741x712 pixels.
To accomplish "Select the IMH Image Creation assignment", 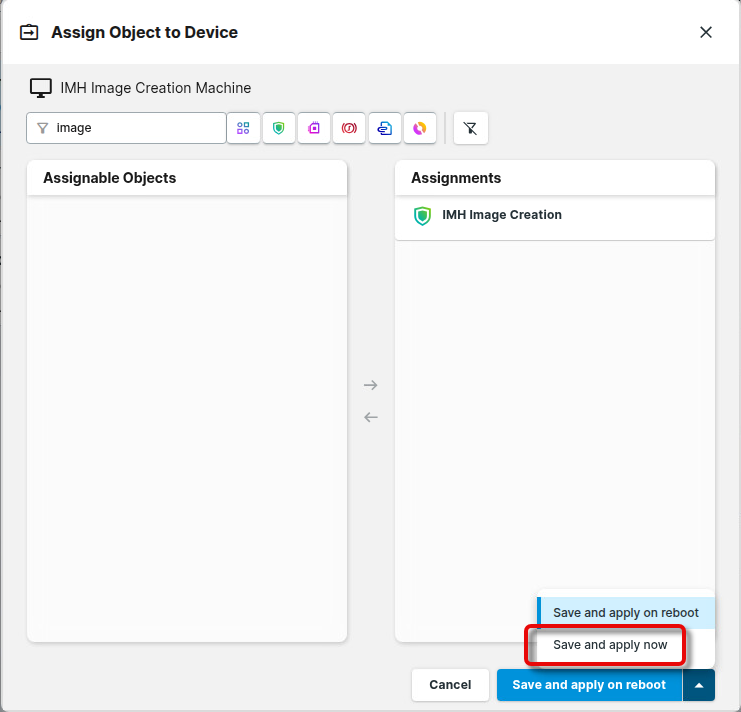I will pyautogui.click(x=502, y=215).
